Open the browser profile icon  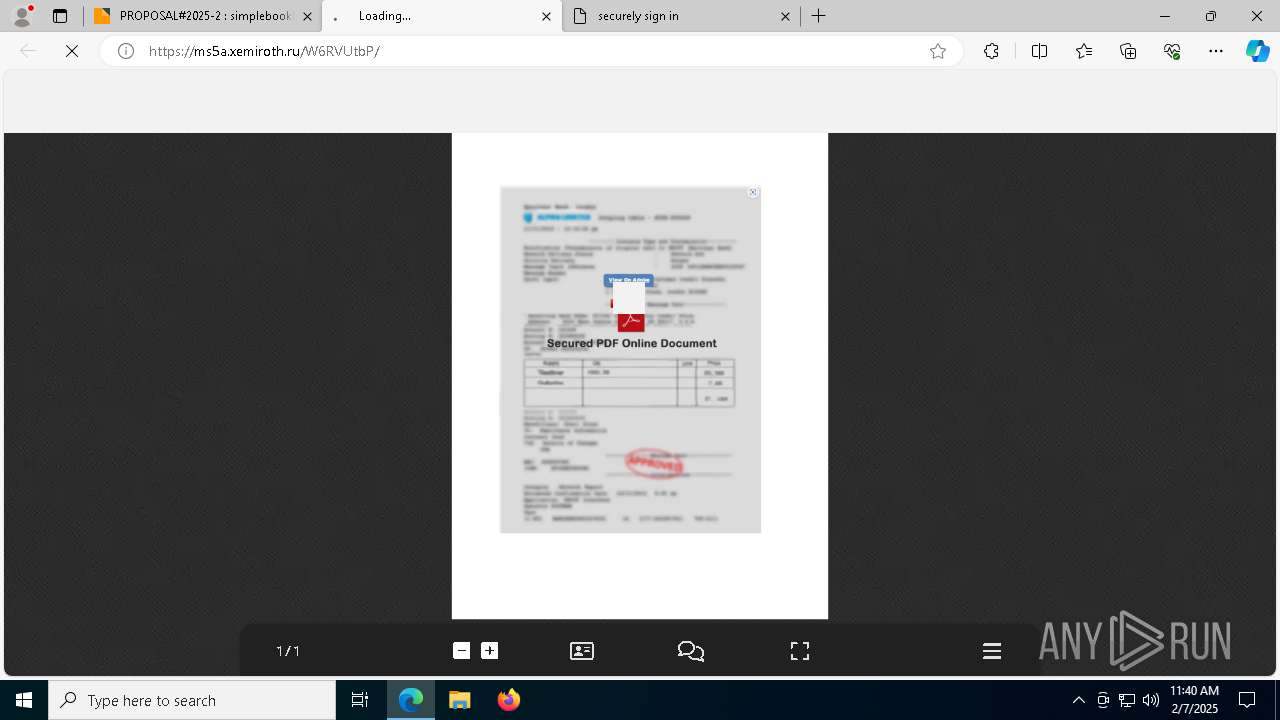[x=21, y=16]
